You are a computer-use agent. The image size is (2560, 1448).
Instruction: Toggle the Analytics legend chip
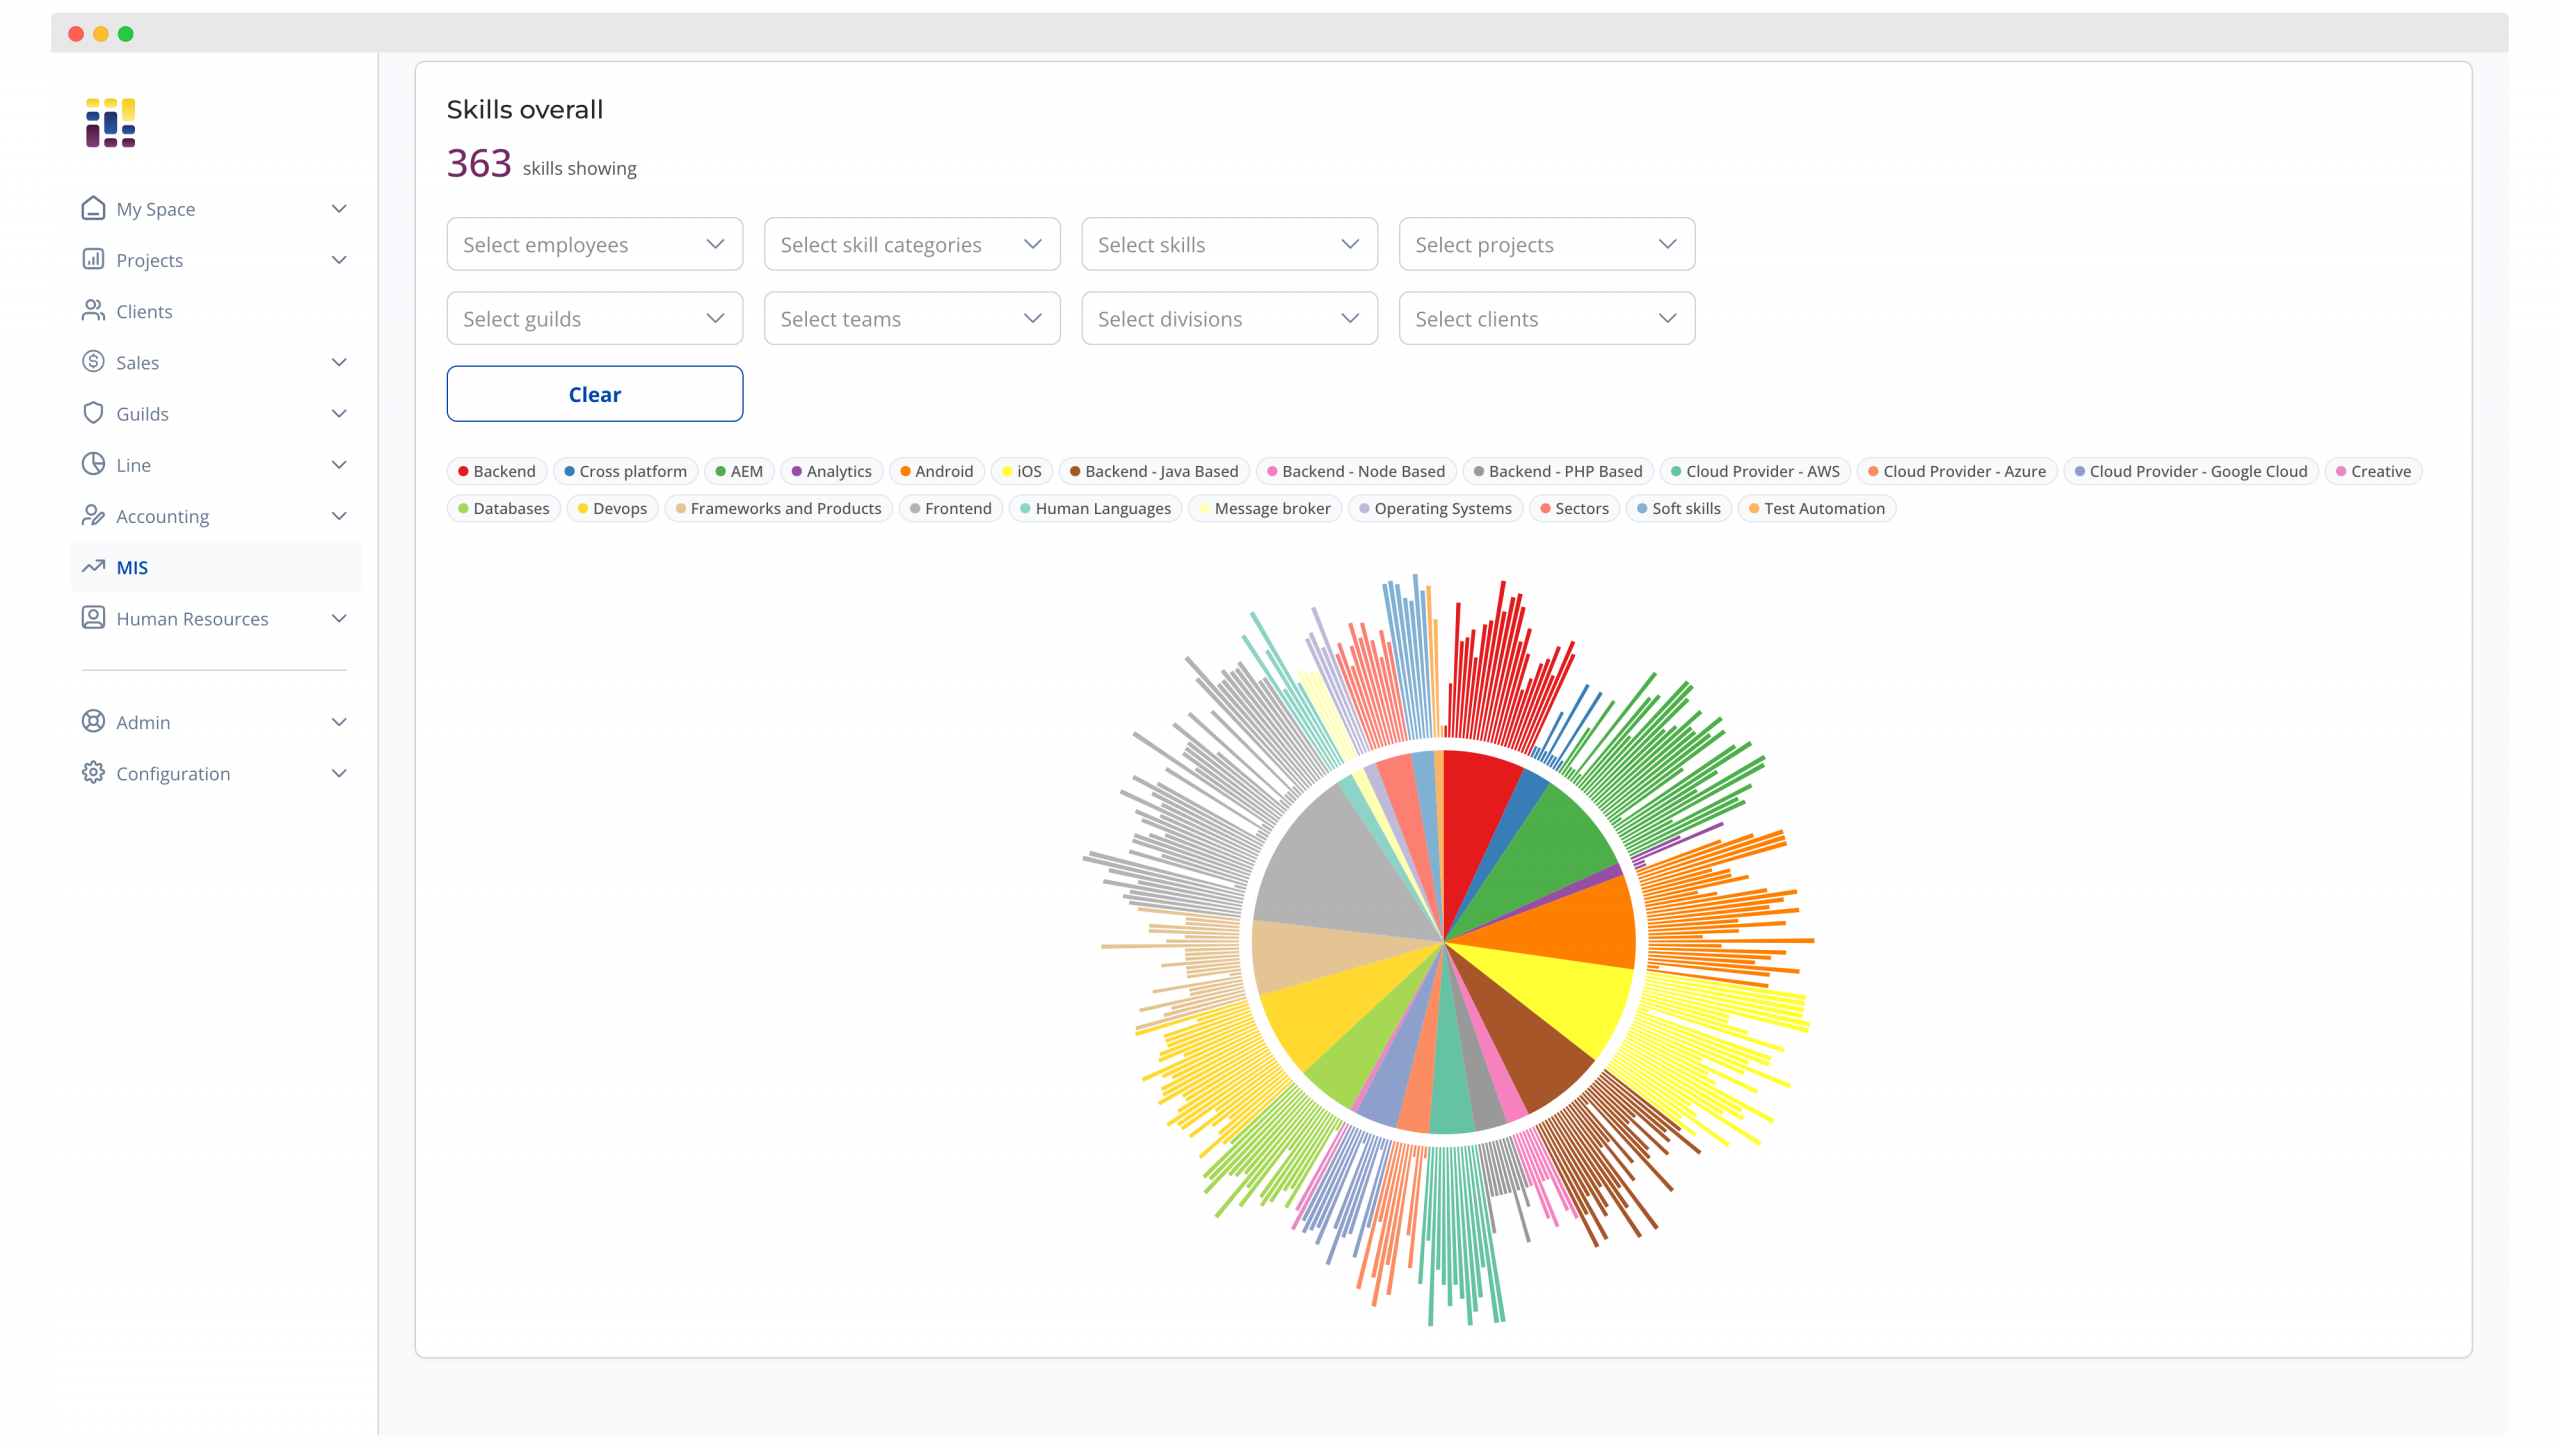(831, 471)
